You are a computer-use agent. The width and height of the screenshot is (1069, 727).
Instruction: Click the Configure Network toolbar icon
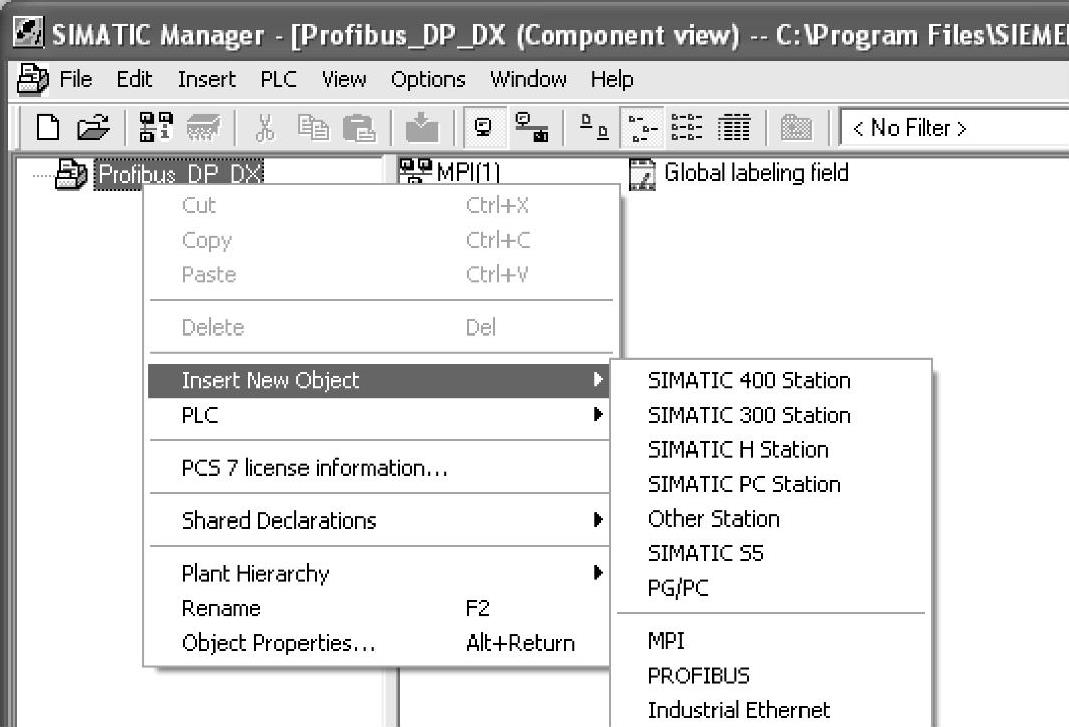point(529,128)
